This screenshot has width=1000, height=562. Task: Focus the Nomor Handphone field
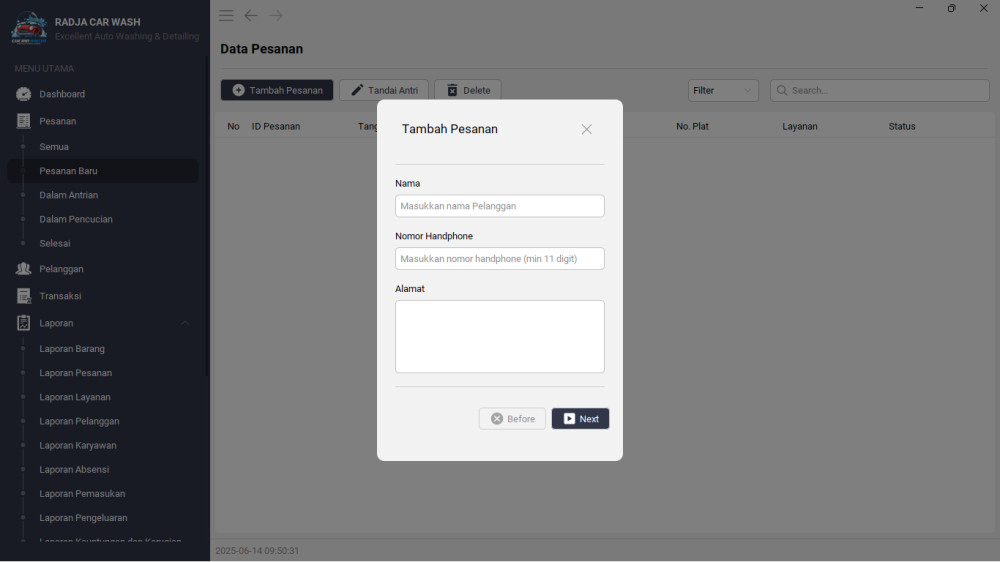point(500,258)
